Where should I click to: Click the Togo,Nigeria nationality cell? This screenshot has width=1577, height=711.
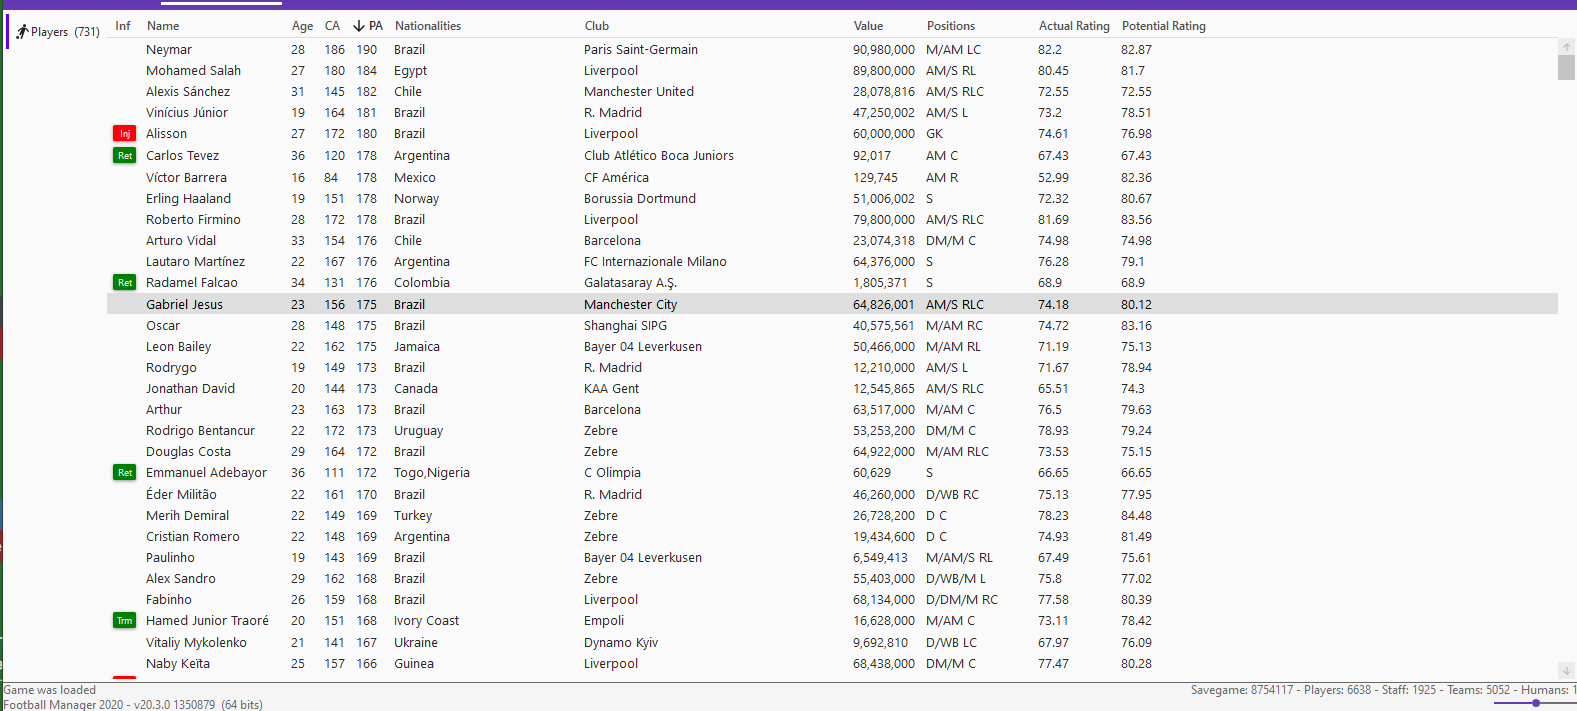coord(432,473)
